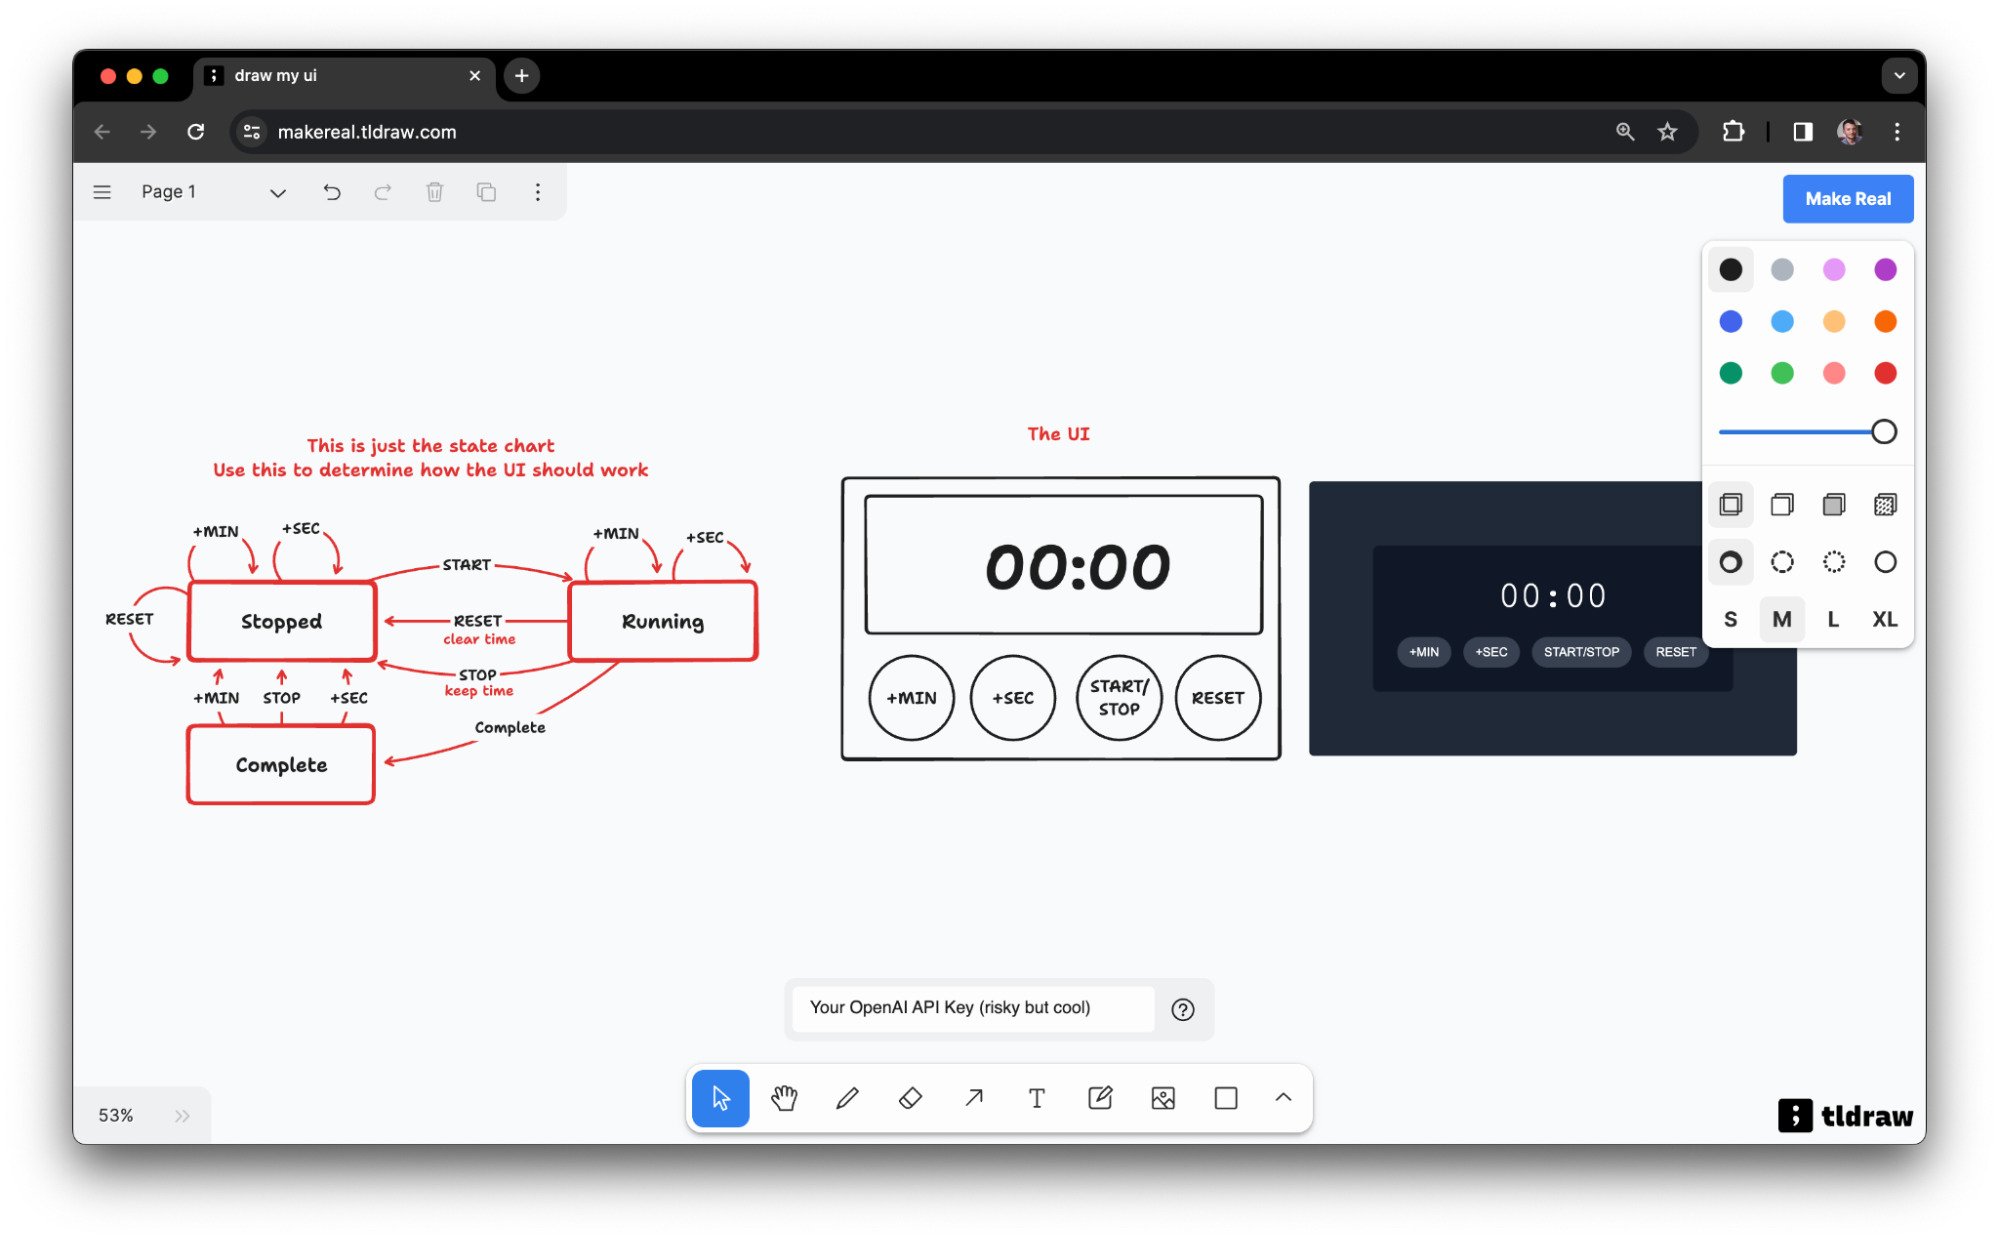The width and height of the screenshot is (1999, 1241).
Task: Click the OpenAI API Key input field
Action: (x=975, y=1008)
